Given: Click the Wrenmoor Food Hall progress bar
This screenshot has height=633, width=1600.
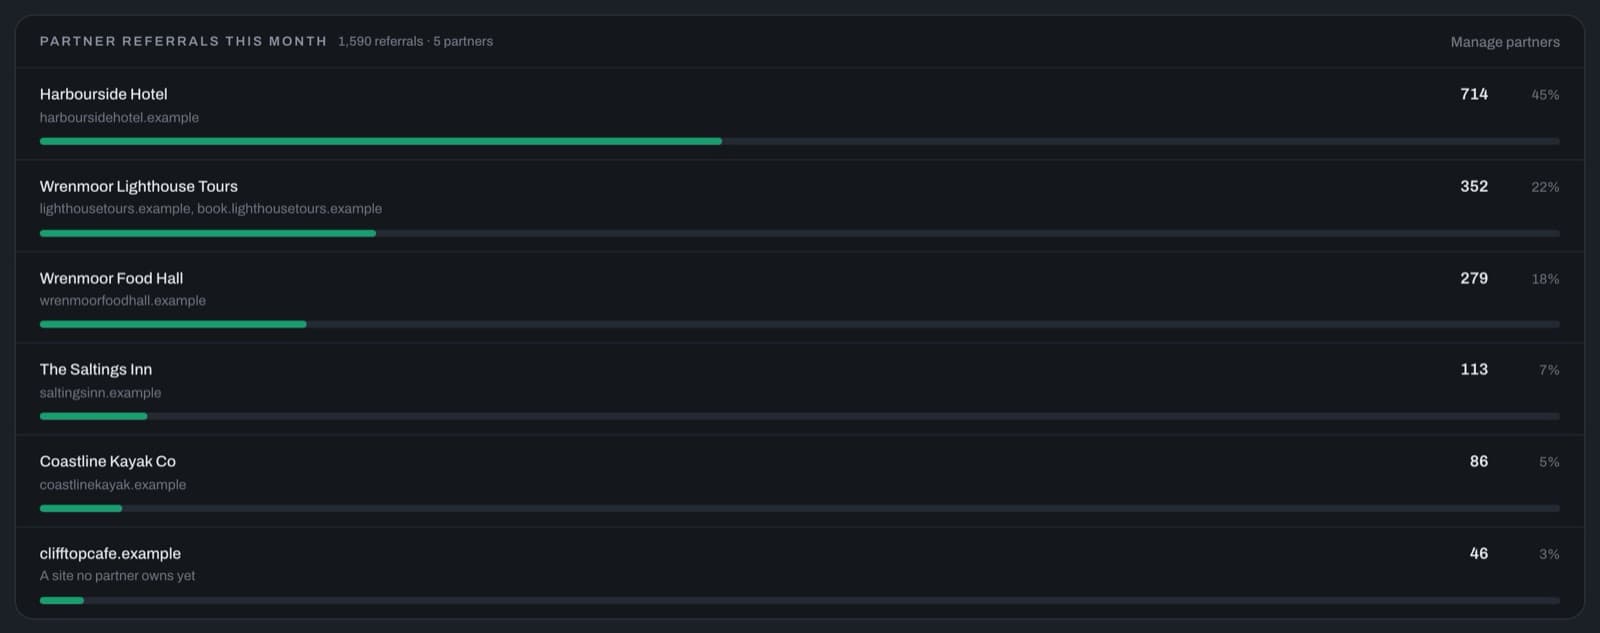Looking at the screenshot, I should (x=800, y=324).
